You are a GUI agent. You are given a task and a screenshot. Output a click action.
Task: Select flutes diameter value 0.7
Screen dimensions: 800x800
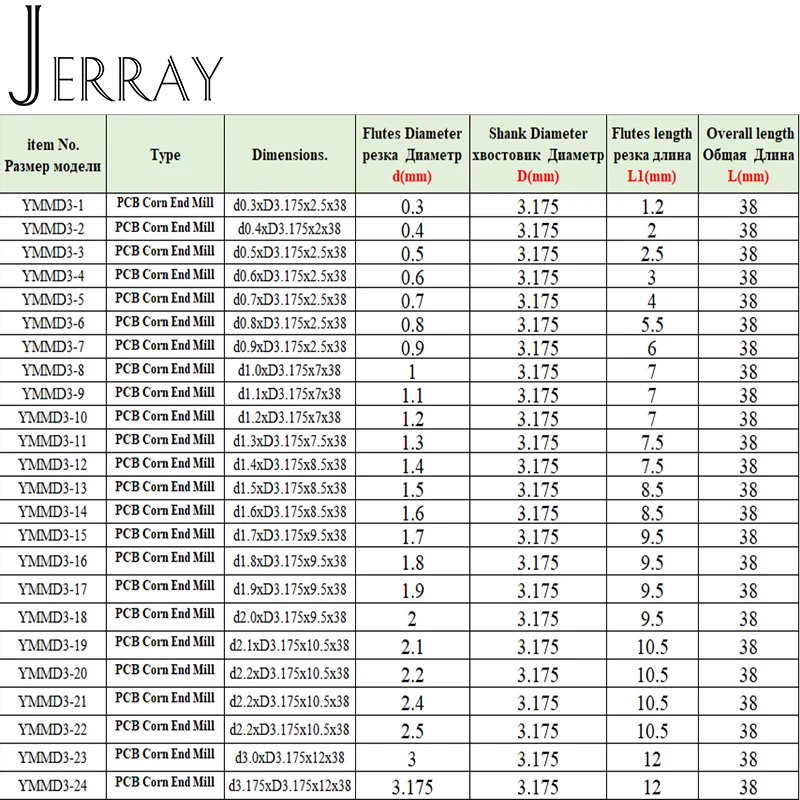(412, 301)
